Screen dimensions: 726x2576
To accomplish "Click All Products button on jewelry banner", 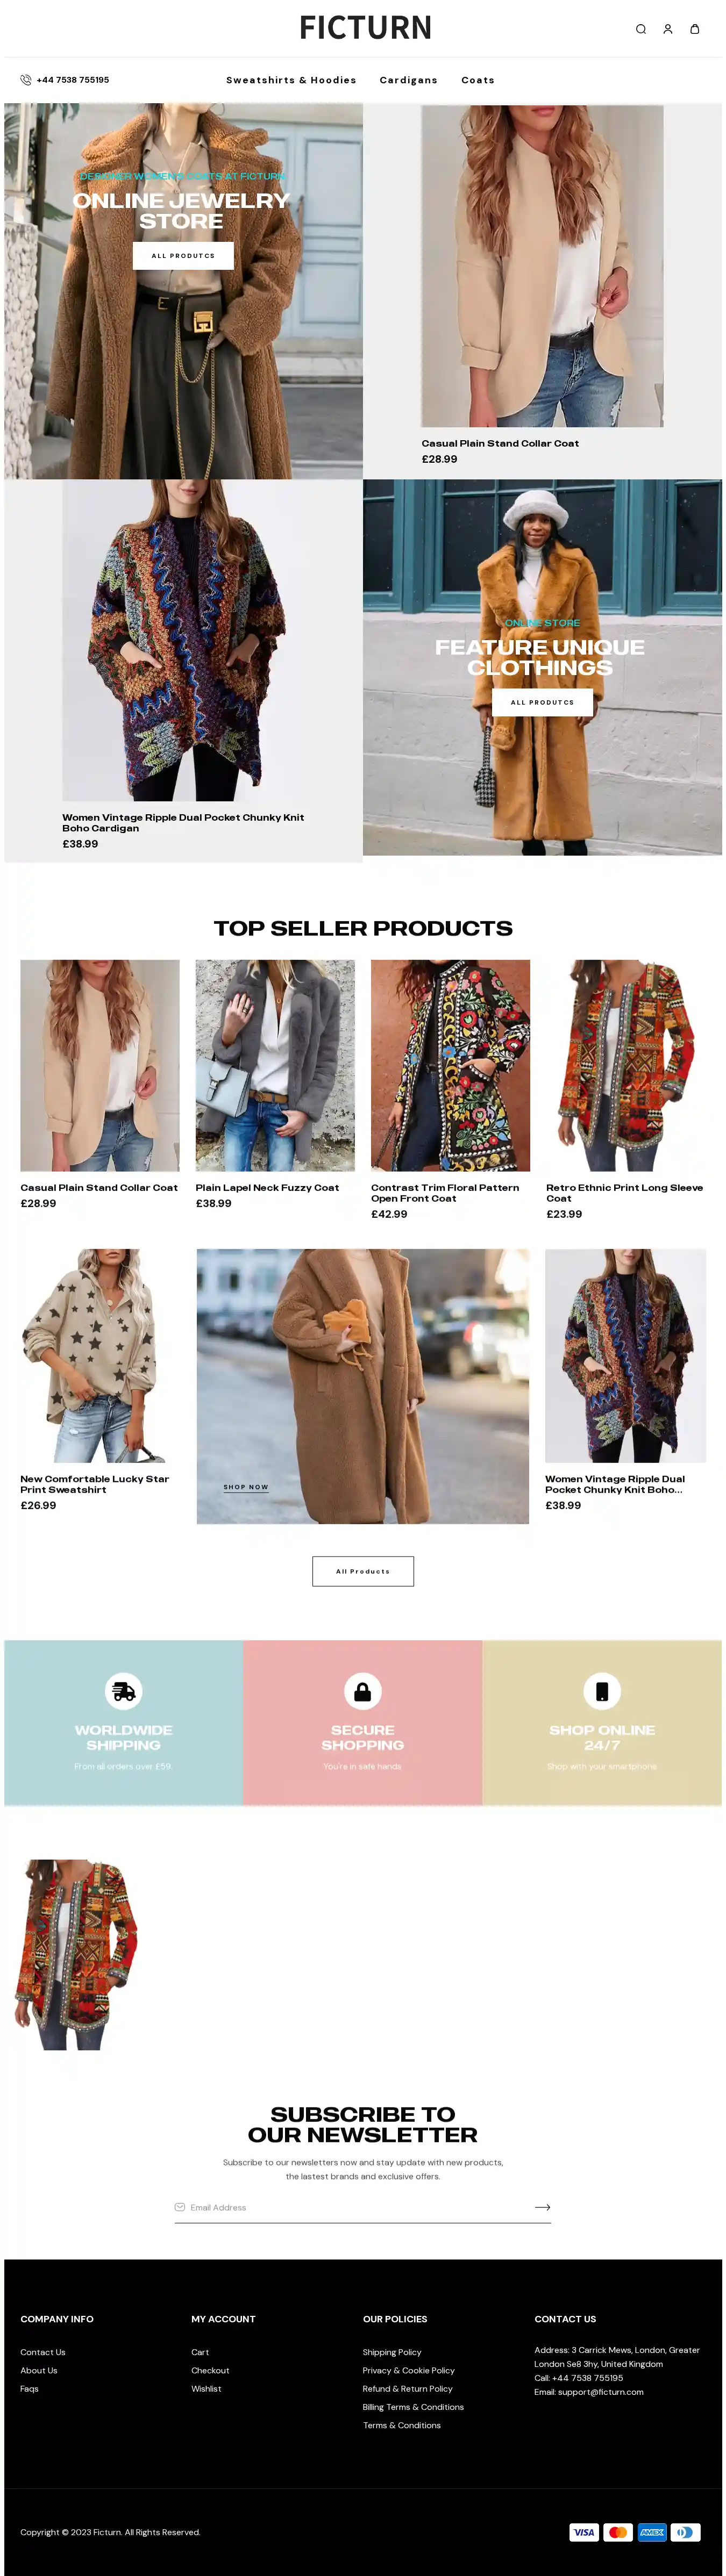I will coord(183,256).
